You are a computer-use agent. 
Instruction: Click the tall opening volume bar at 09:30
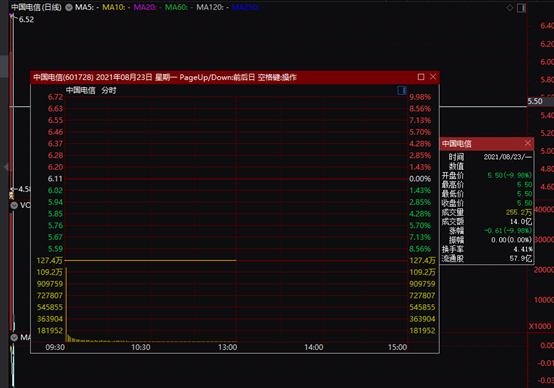tap(66, 305)
